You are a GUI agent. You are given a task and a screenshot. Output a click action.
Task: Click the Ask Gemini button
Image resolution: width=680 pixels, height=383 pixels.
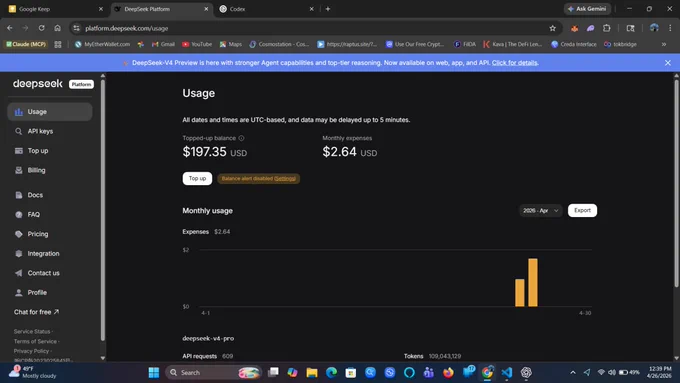coord(588,9)
